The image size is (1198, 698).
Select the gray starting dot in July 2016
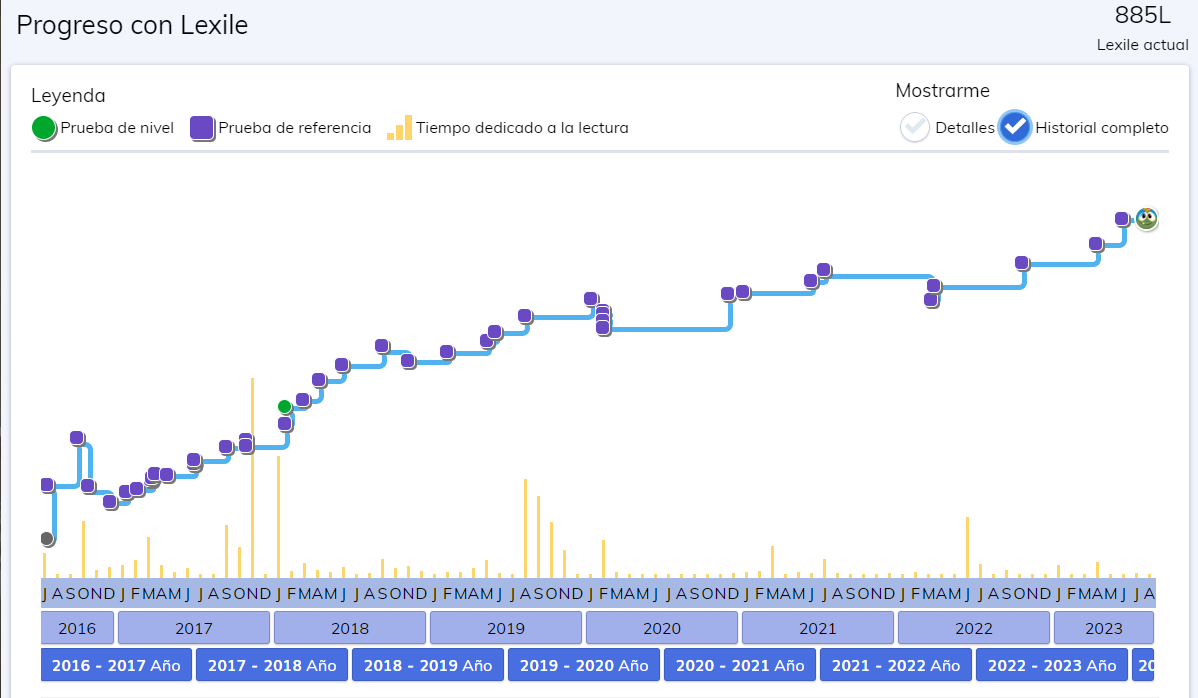[x=47, y=538]
